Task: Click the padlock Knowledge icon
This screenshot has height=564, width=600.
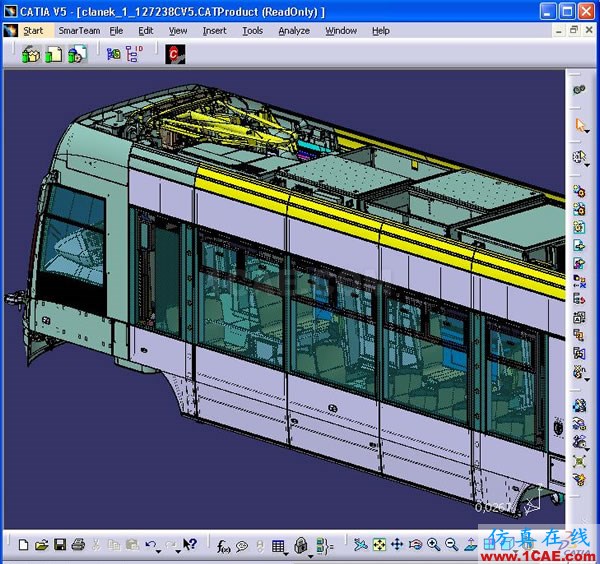Action: 301,545
